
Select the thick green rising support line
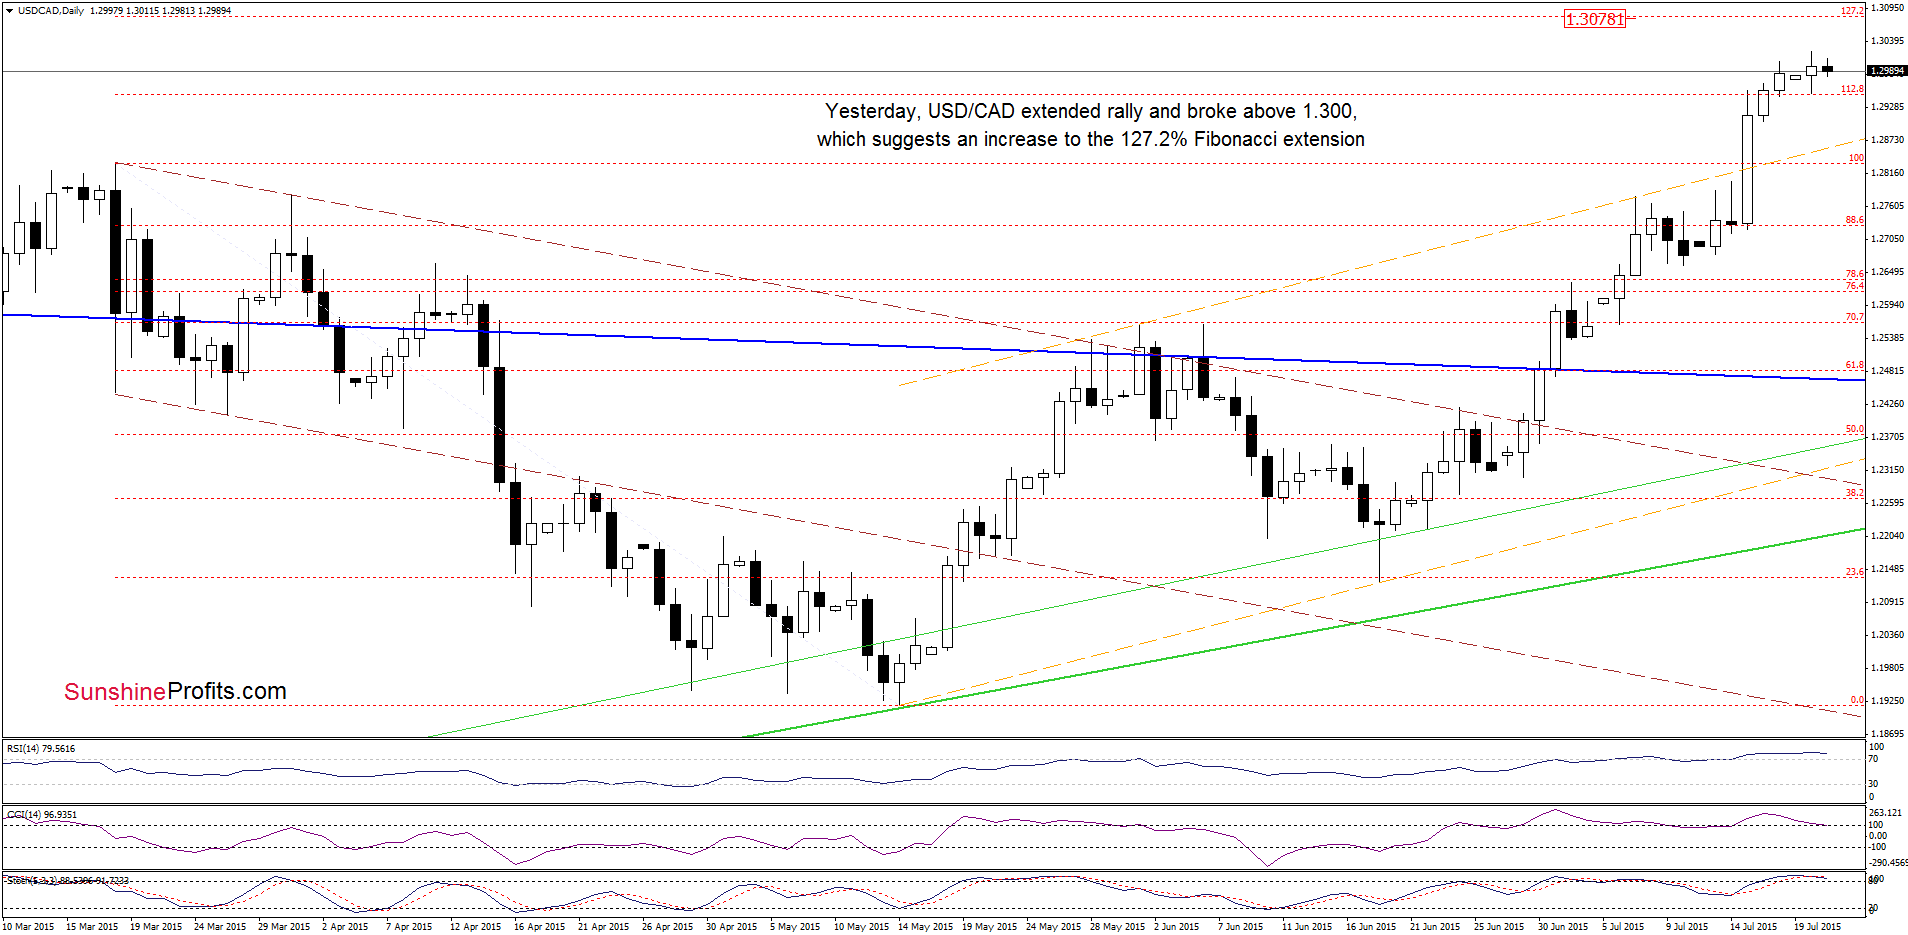[1305, 632]
